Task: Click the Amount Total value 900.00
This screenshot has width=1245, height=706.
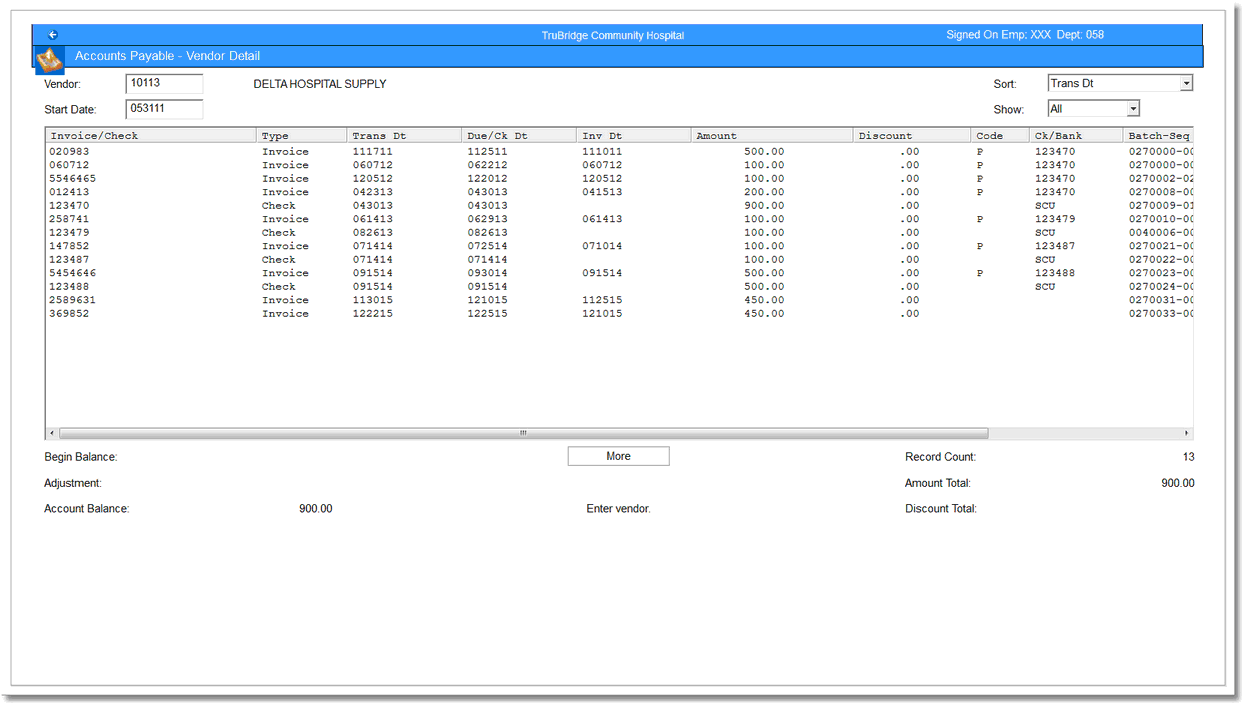Action: point(1177,483)
